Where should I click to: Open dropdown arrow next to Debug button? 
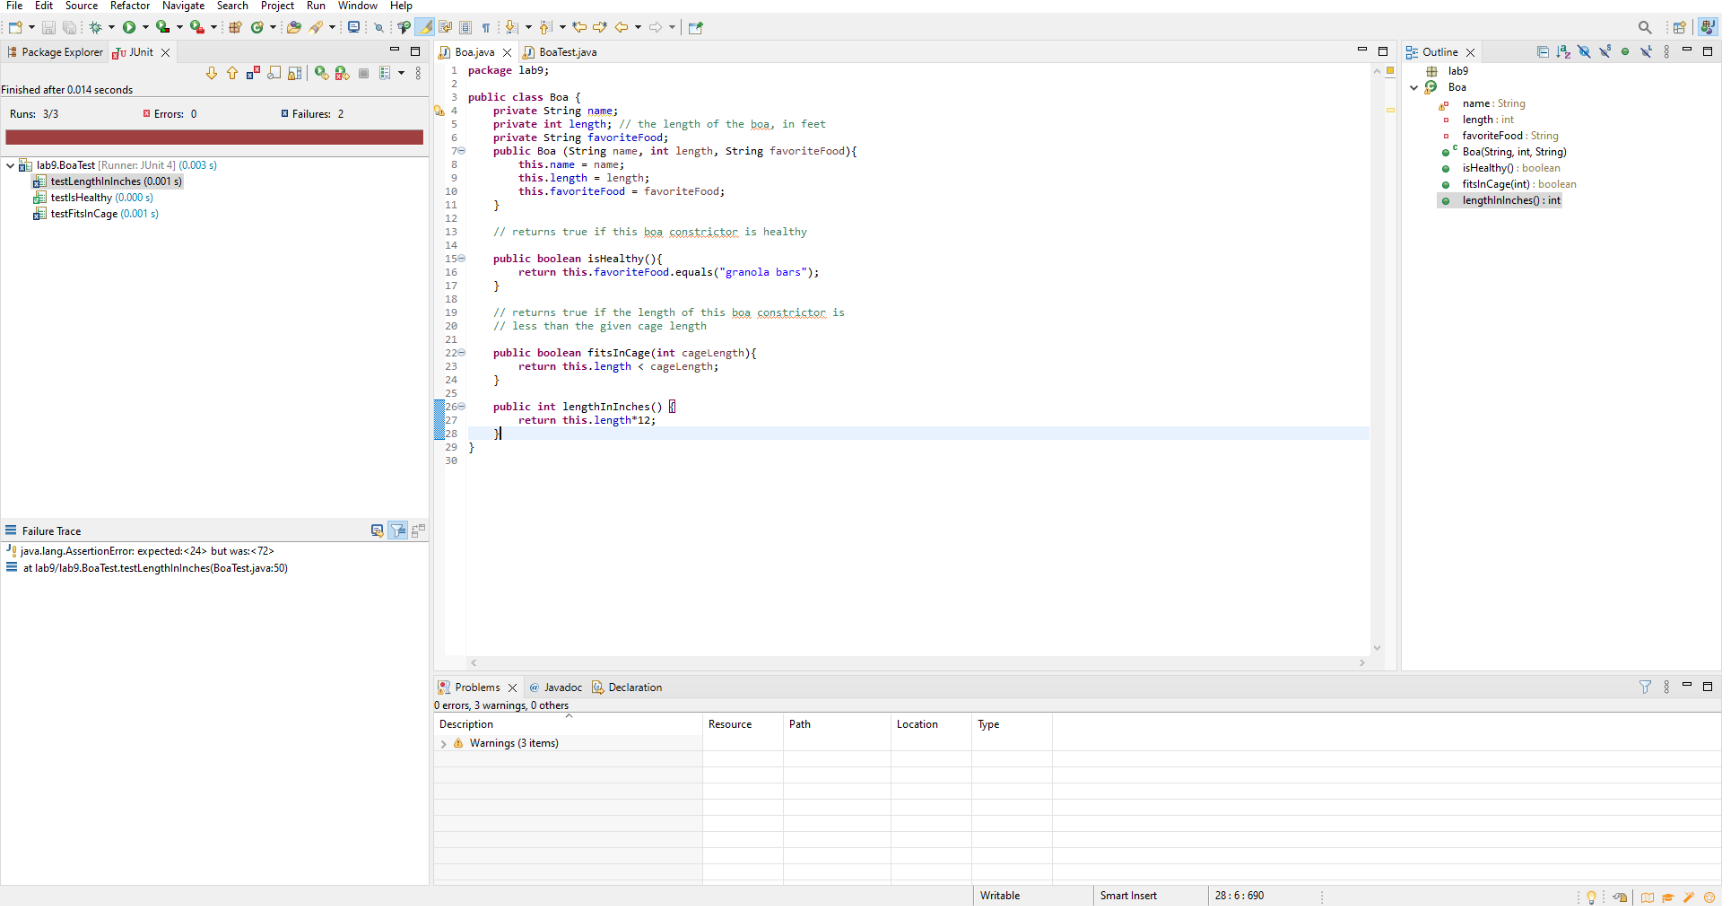(111, 27)
